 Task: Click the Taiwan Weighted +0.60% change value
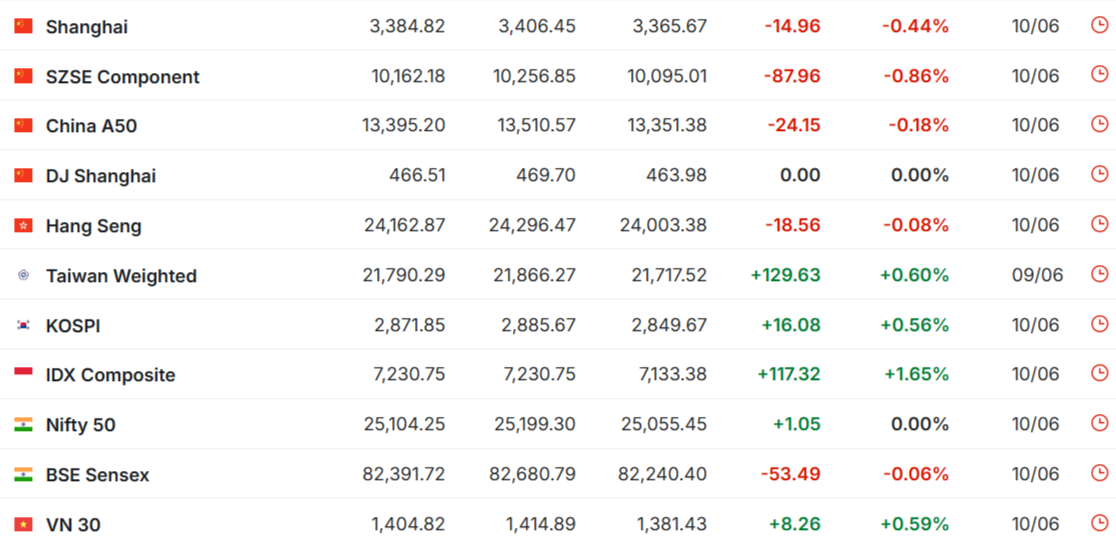tap(915, 275)
